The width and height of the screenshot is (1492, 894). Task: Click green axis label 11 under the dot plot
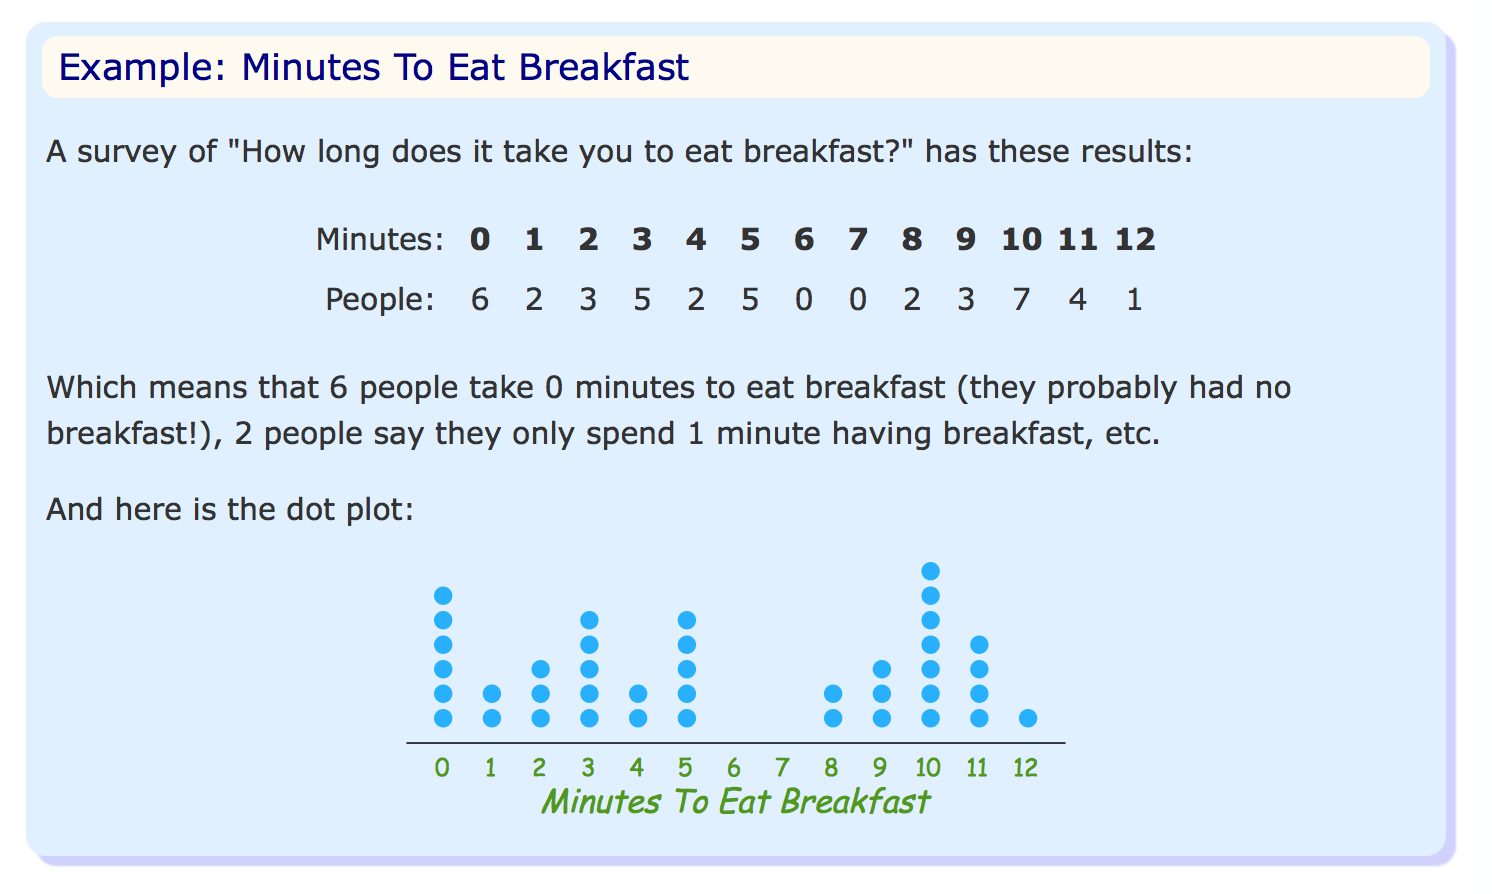coord(977,768)
